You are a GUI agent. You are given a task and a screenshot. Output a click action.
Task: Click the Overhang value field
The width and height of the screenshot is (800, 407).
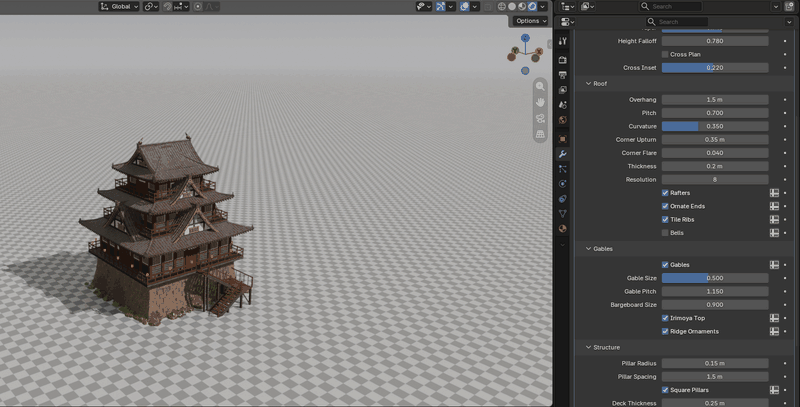click(715, 99)
